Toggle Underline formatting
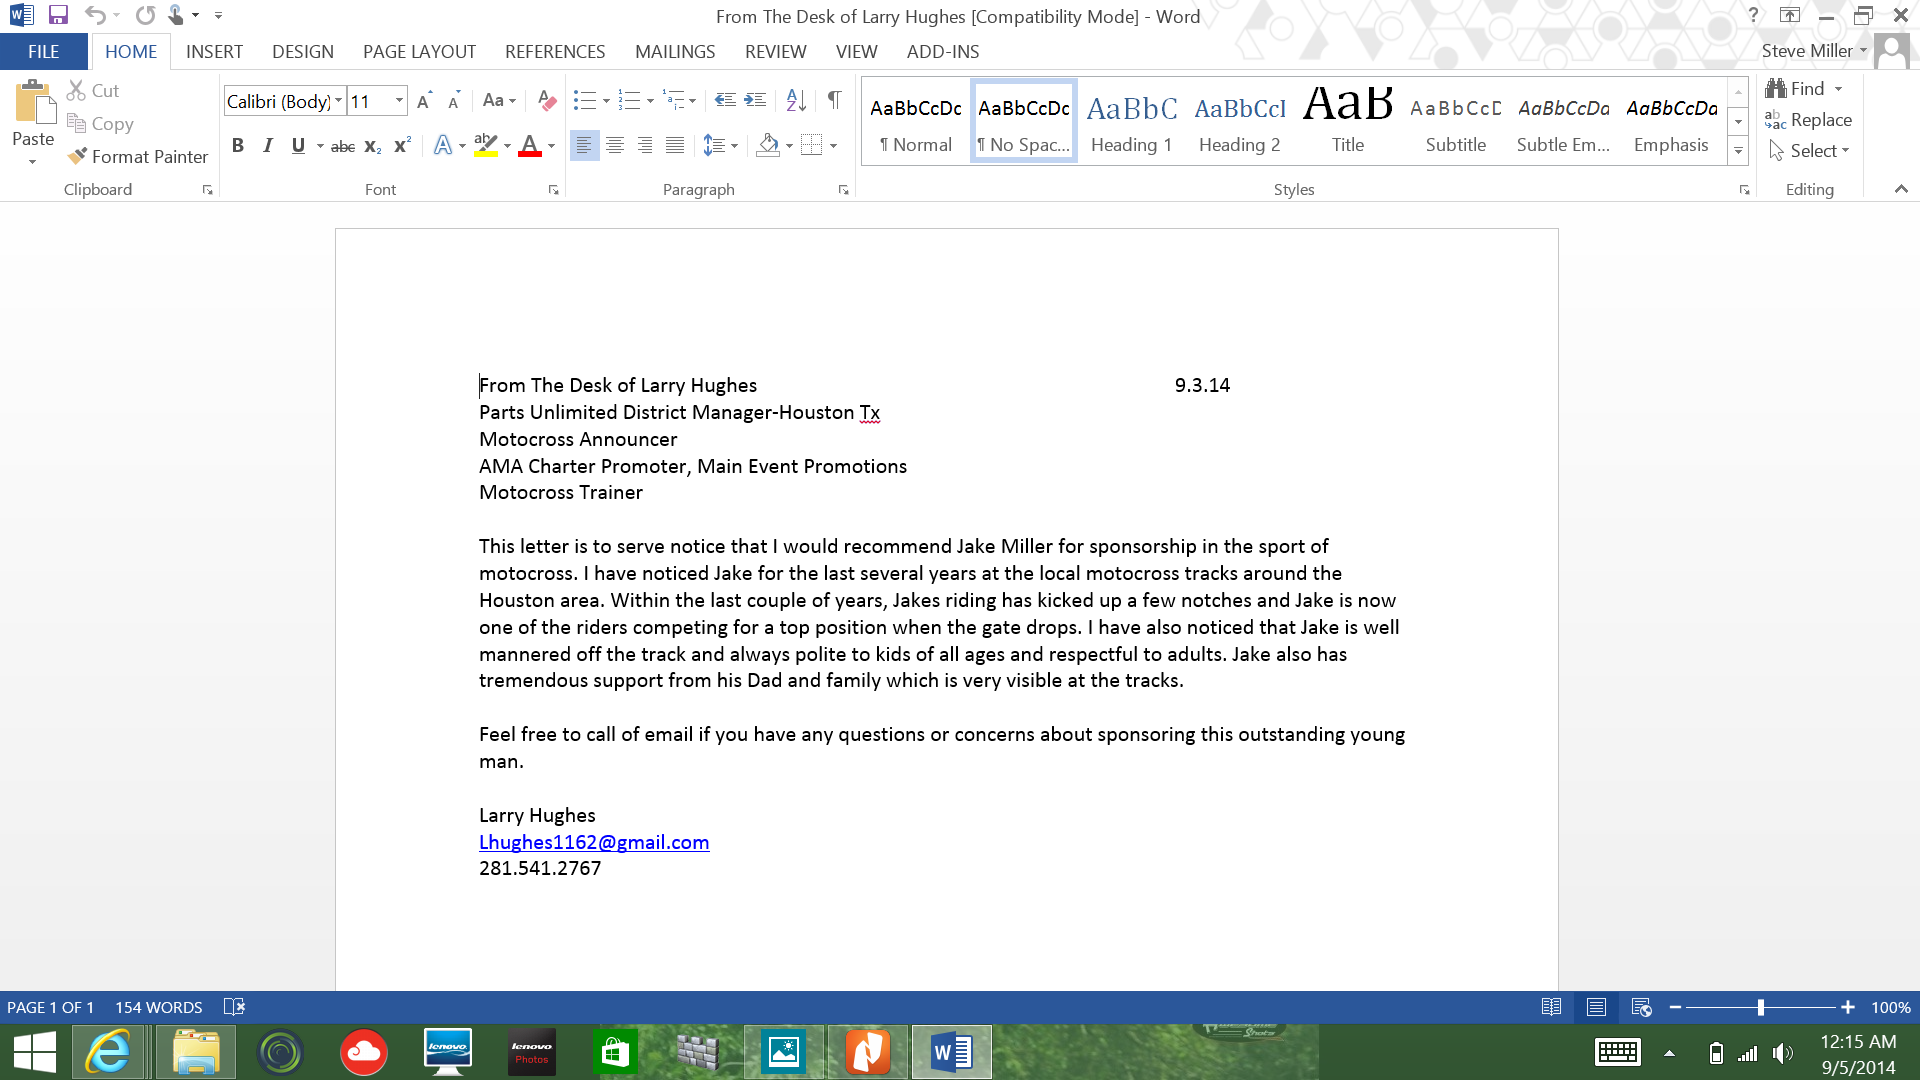1920x1080 pixels. (298, 146)
